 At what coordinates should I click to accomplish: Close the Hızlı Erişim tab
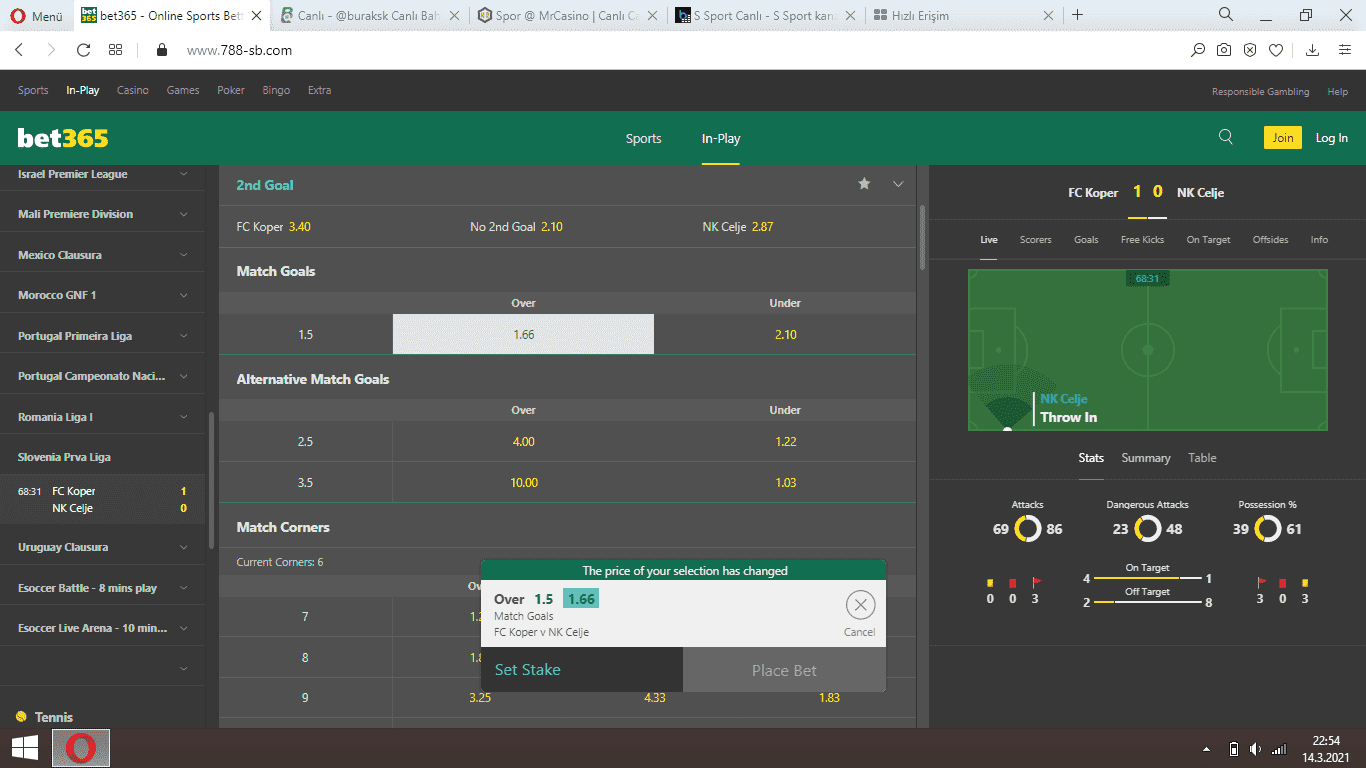(1049, 16)
